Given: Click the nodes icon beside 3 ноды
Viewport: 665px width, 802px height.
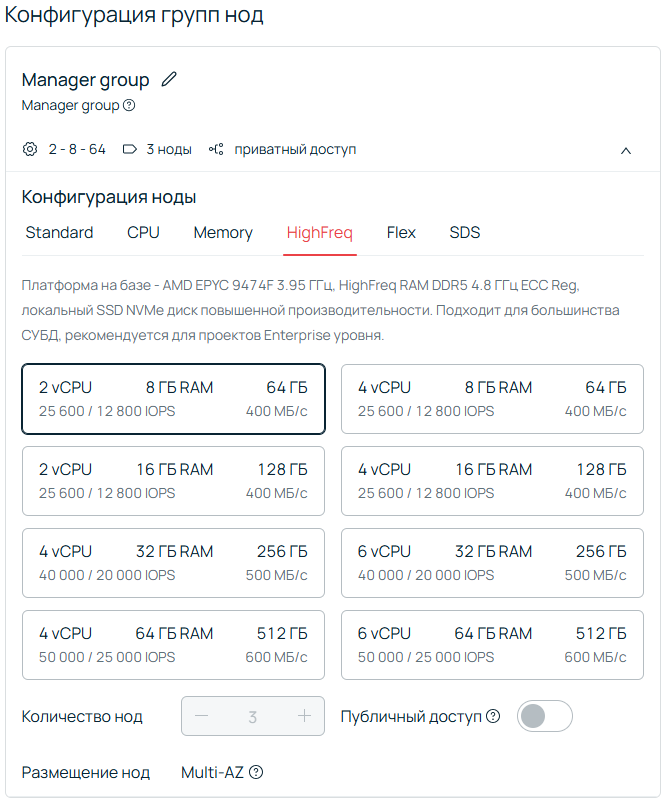Looking at the screenshot, I should (129, 149).
